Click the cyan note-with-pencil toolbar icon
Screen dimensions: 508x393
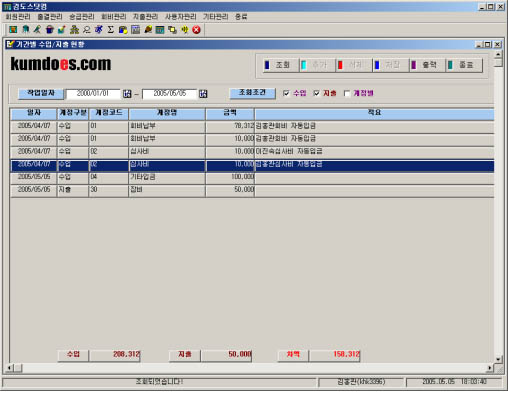(62, 30)
